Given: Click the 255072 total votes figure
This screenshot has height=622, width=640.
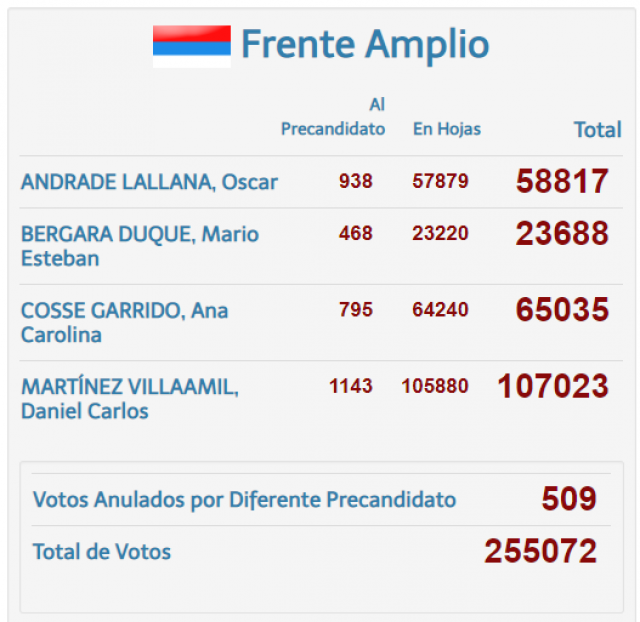Looking at the screenshot, I should [540, 551].
